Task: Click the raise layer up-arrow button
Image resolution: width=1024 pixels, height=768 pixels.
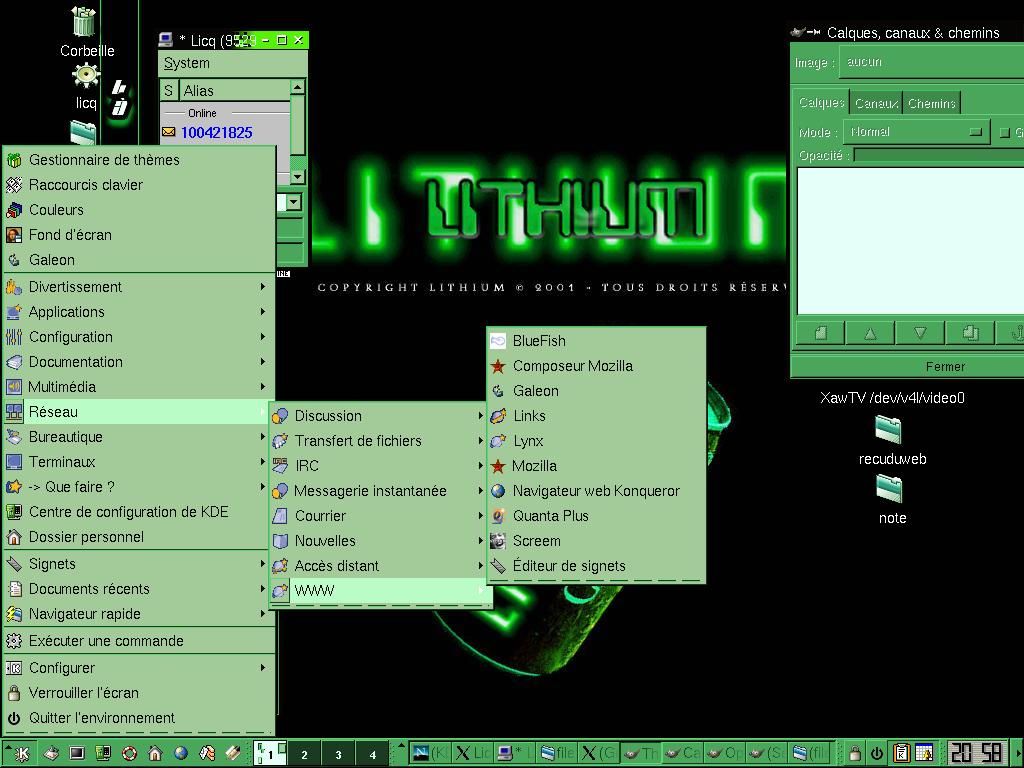Action: [x=870, y=333]
